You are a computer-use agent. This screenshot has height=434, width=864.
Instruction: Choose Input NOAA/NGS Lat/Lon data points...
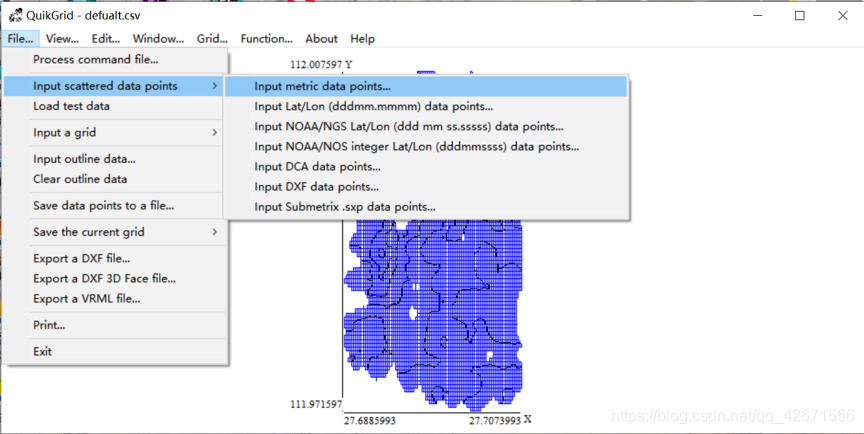(x=426, y=127)
